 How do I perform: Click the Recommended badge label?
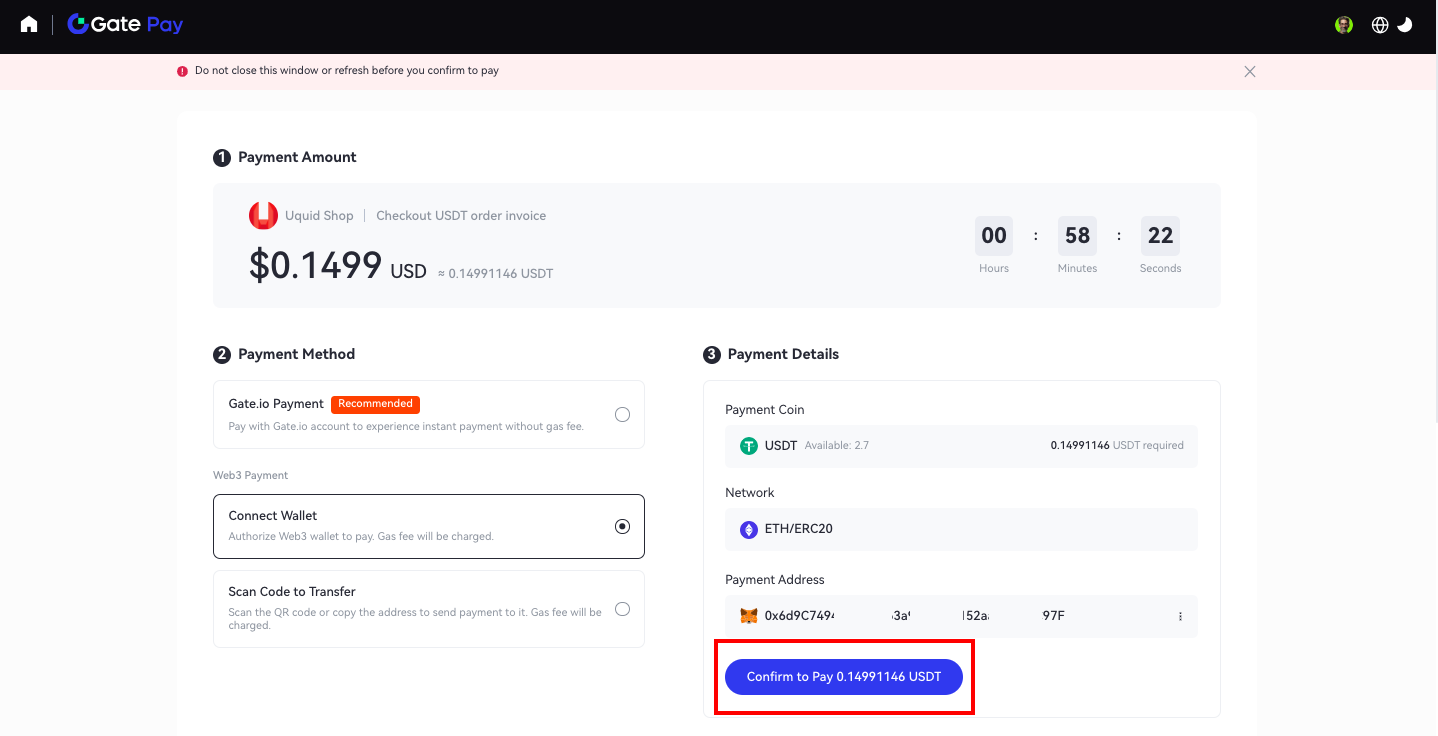[375, 404]
